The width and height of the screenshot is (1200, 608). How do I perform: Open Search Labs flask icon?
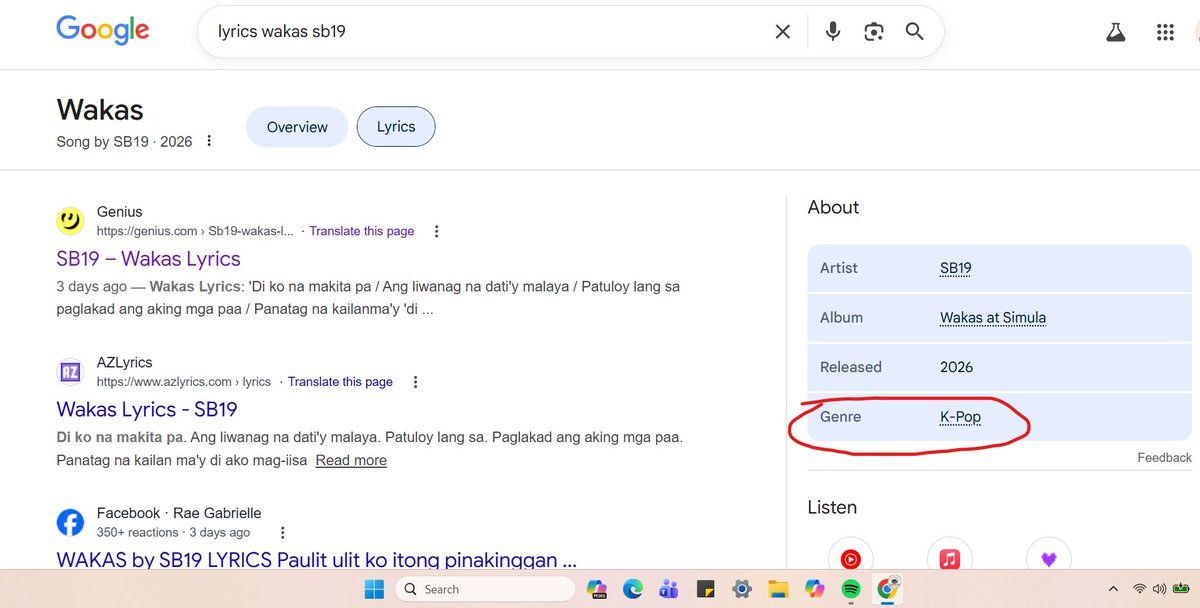pyautogui.click(x=1116, y=32)
